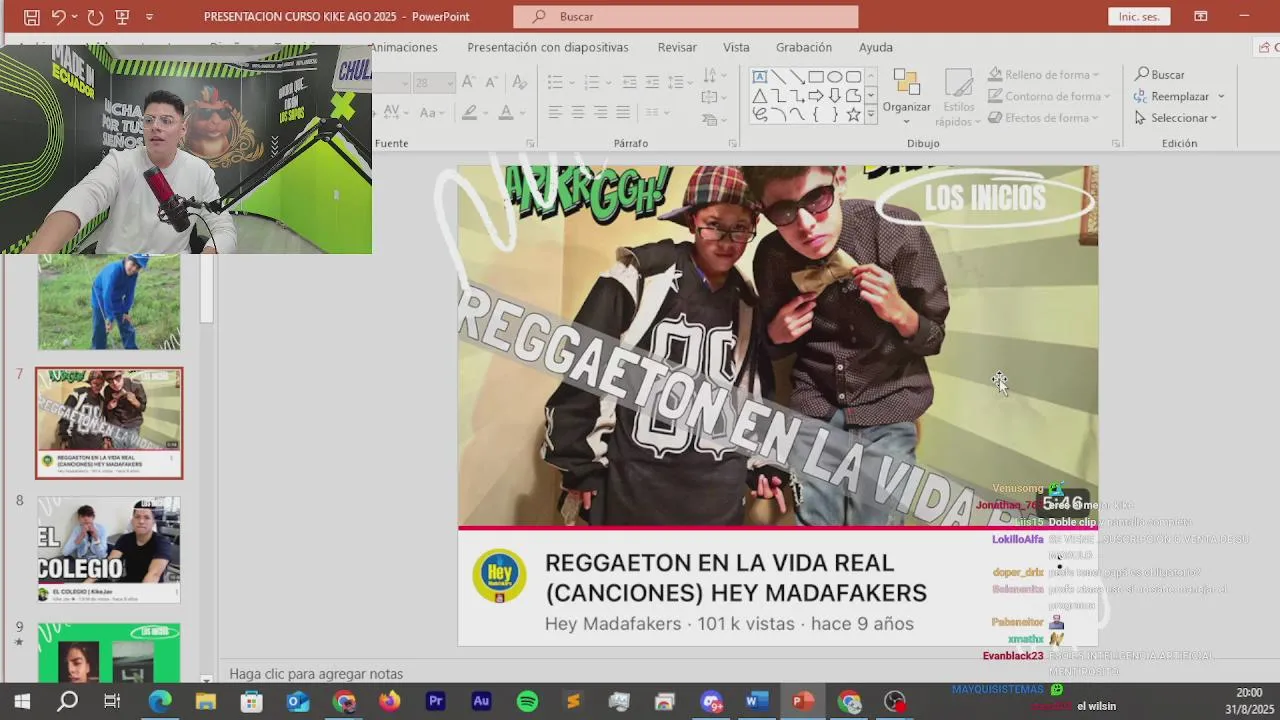Choose text highlight color
This screenshot has height=720, width=1280.
pos(469,112)
